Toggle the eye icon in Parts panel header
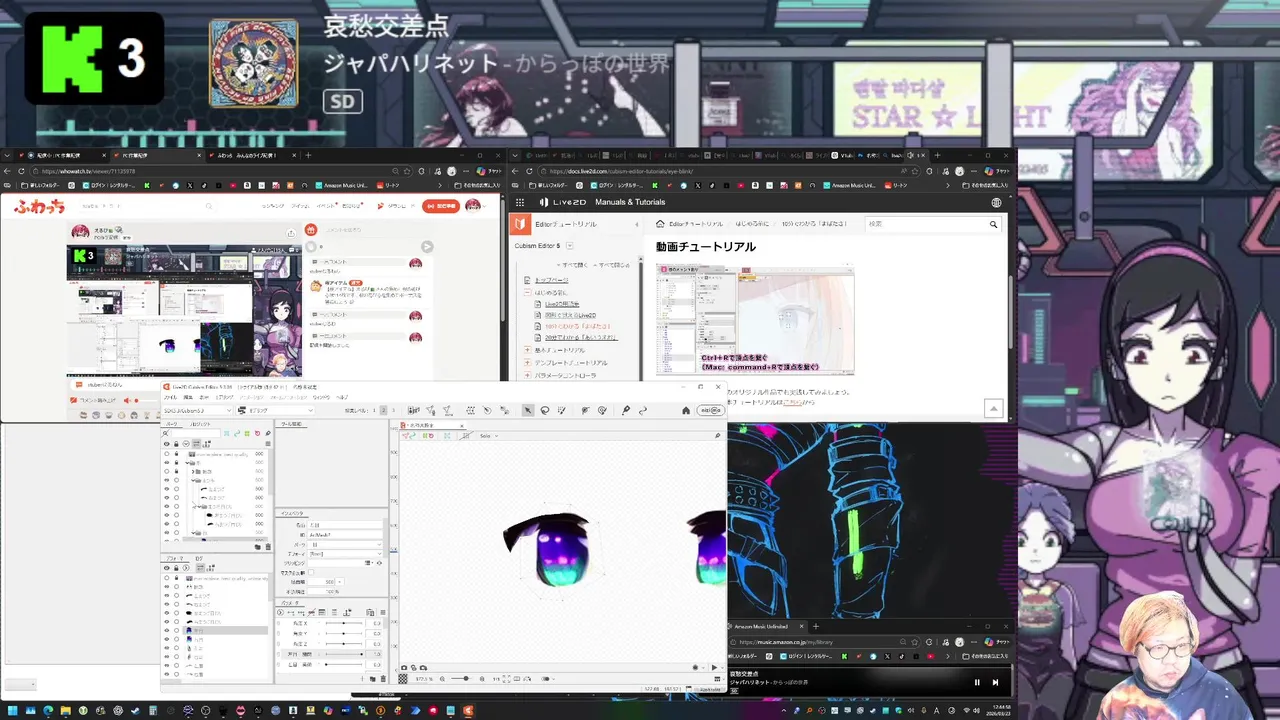 (x=166, y=444)
